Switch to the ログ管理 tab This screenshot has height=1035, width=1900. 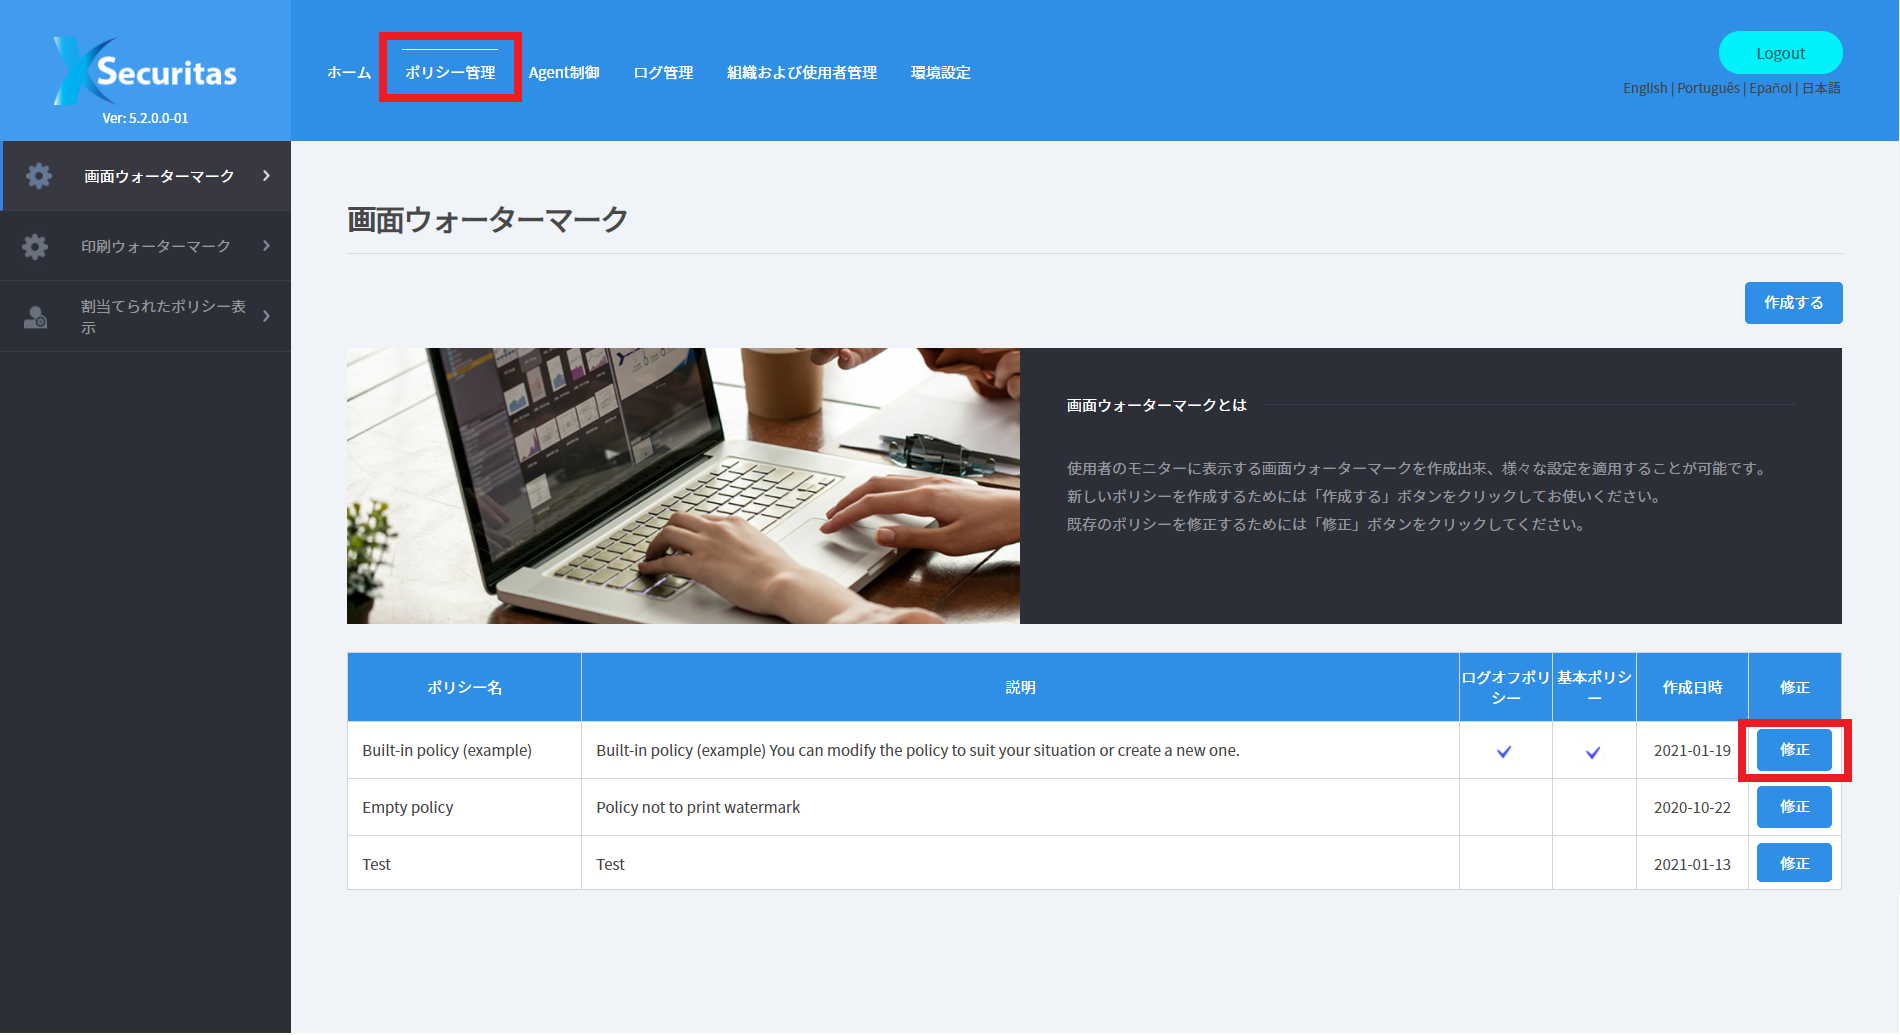coord(662,71)
